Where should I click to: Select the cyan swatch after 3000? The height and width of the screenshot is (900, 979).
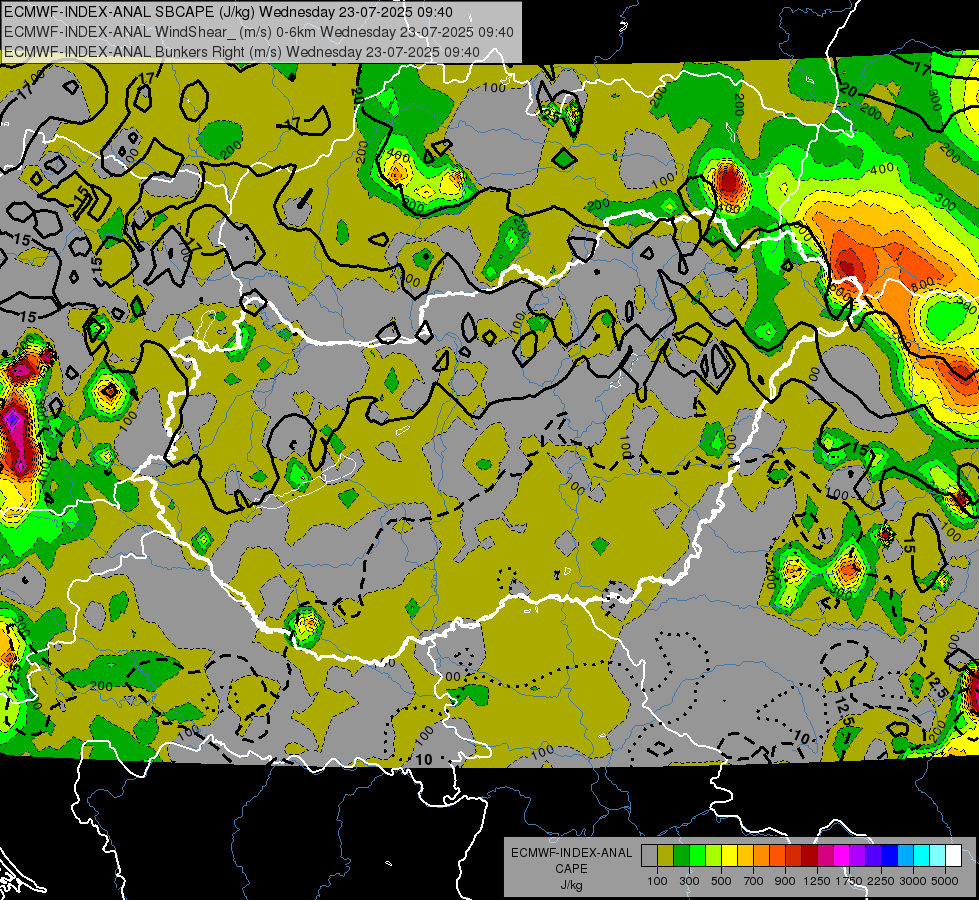pyautogui.click(x=922, y=855)
